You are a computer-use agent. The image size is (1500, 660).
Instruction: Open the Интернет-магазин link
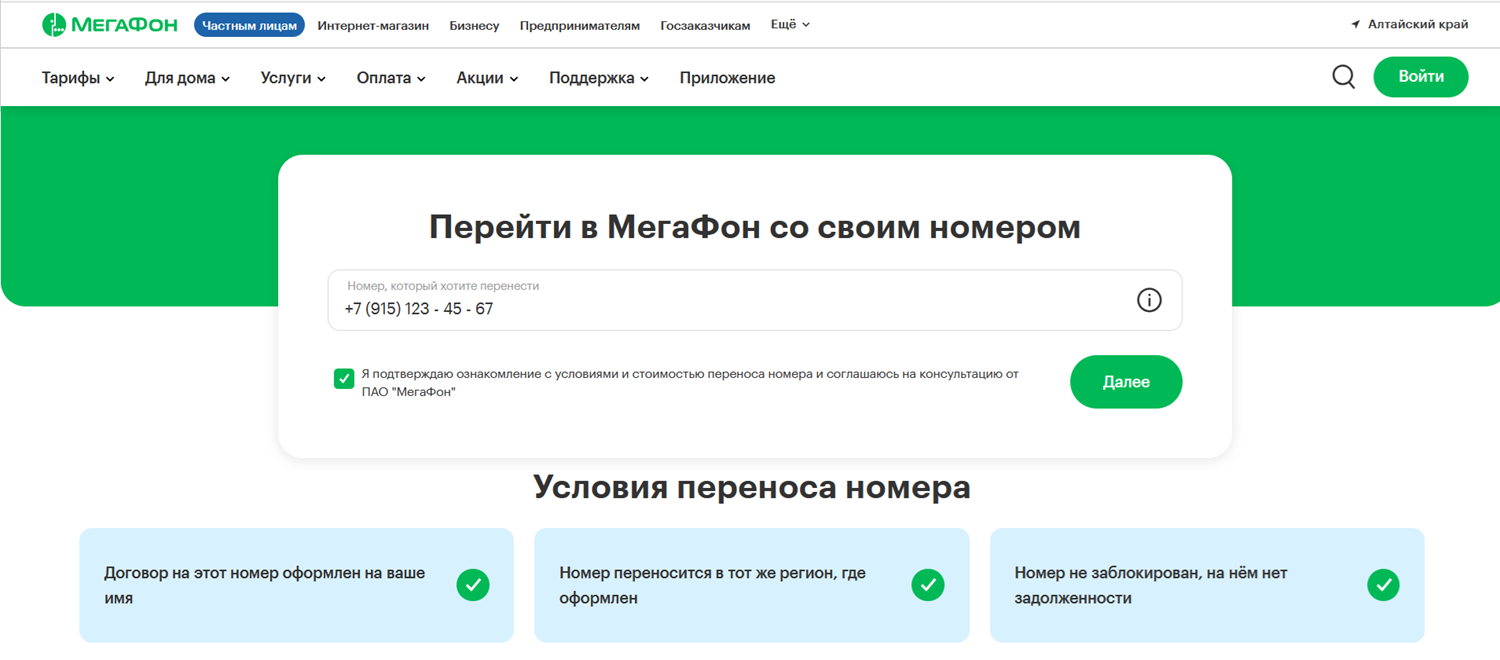[x=373, y=26]
